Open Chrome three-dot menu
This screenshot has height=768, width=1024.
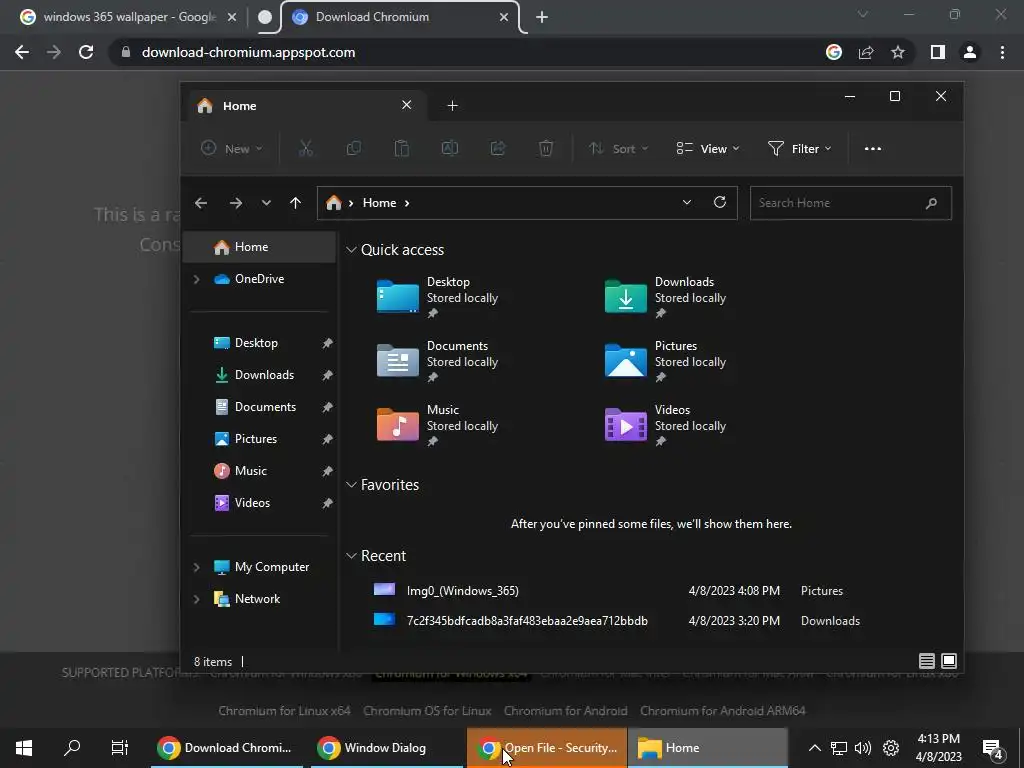pyautogui.click(x=1002, y=52)
